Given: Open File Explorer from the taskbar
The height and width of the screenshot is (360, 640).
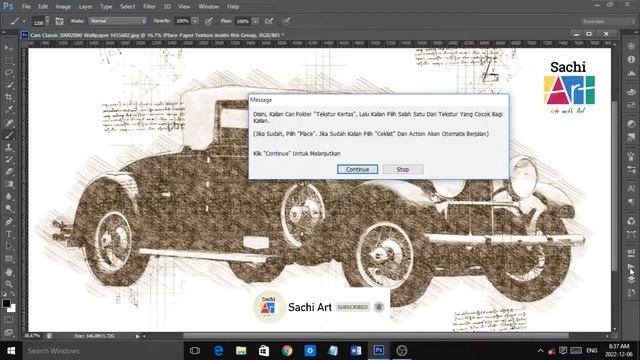Looking at the screenshot, I should click(x=241, y=351).
